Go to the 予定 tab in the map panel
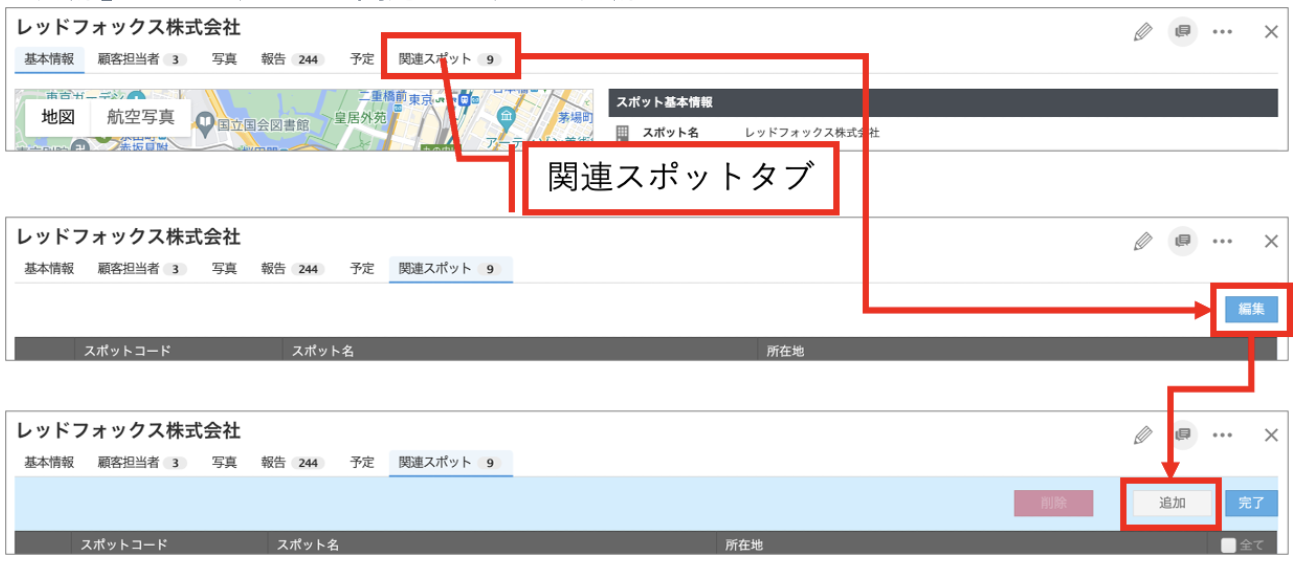Viewport: 1298px width, 572px height. point(362,59)
